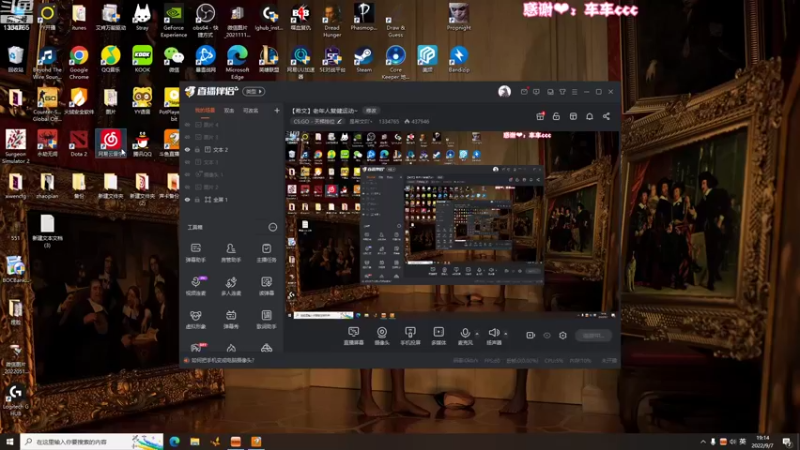
Task: Open the Windows Start menu
Action: 10,441
